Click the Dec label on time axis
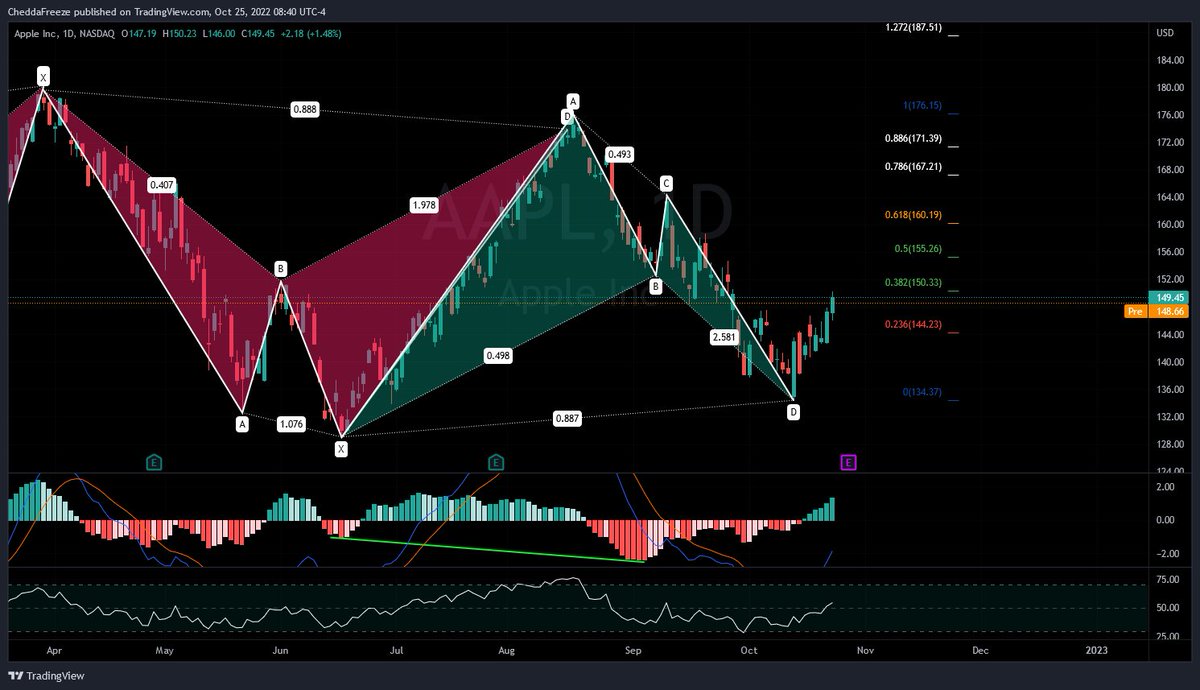Viewport: 1200px width, 690px height. (980, 650)
